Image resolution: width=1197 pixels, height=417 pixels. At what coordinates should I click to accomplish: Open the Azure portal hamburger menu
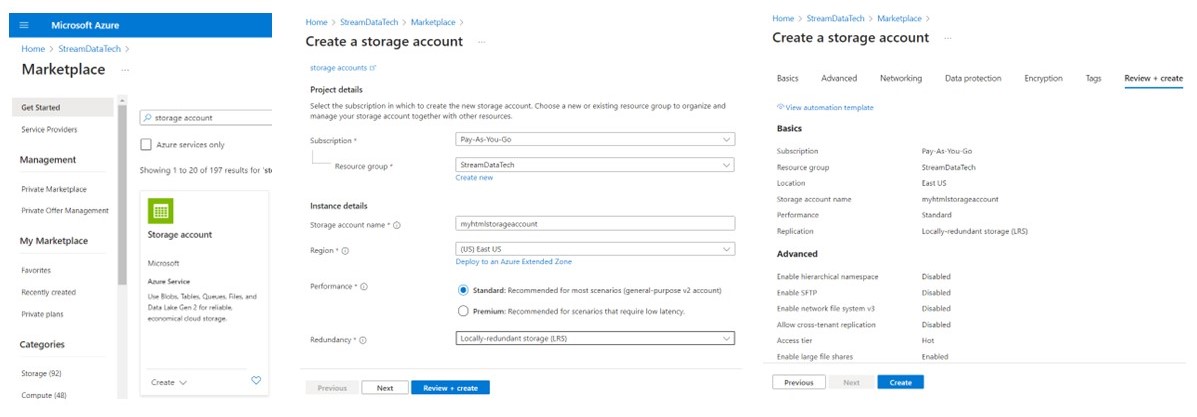coord(24,25)
